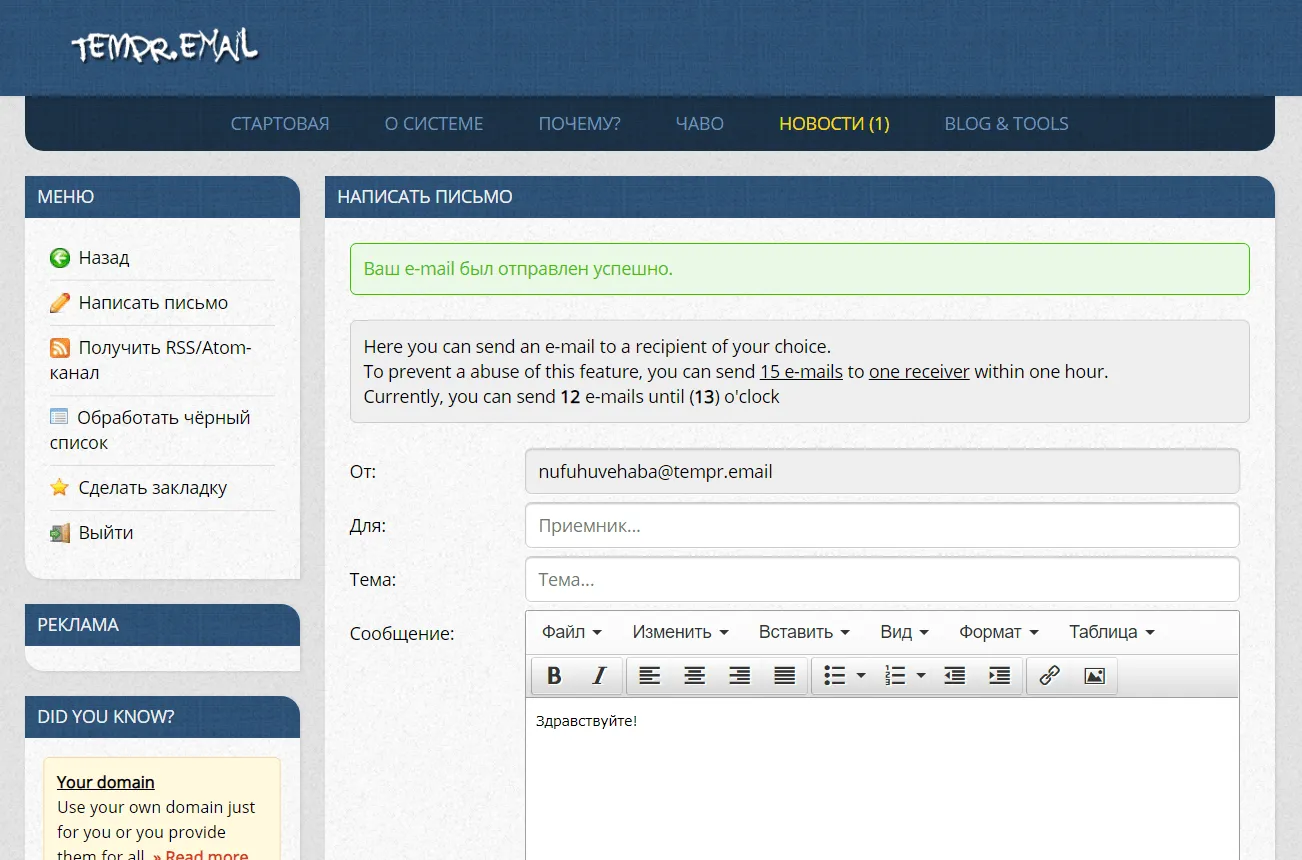Click Обработать чёрный список link
The height and width of the screenshot is (860, 1302).
pyautogui.click(x=150, y=430)
